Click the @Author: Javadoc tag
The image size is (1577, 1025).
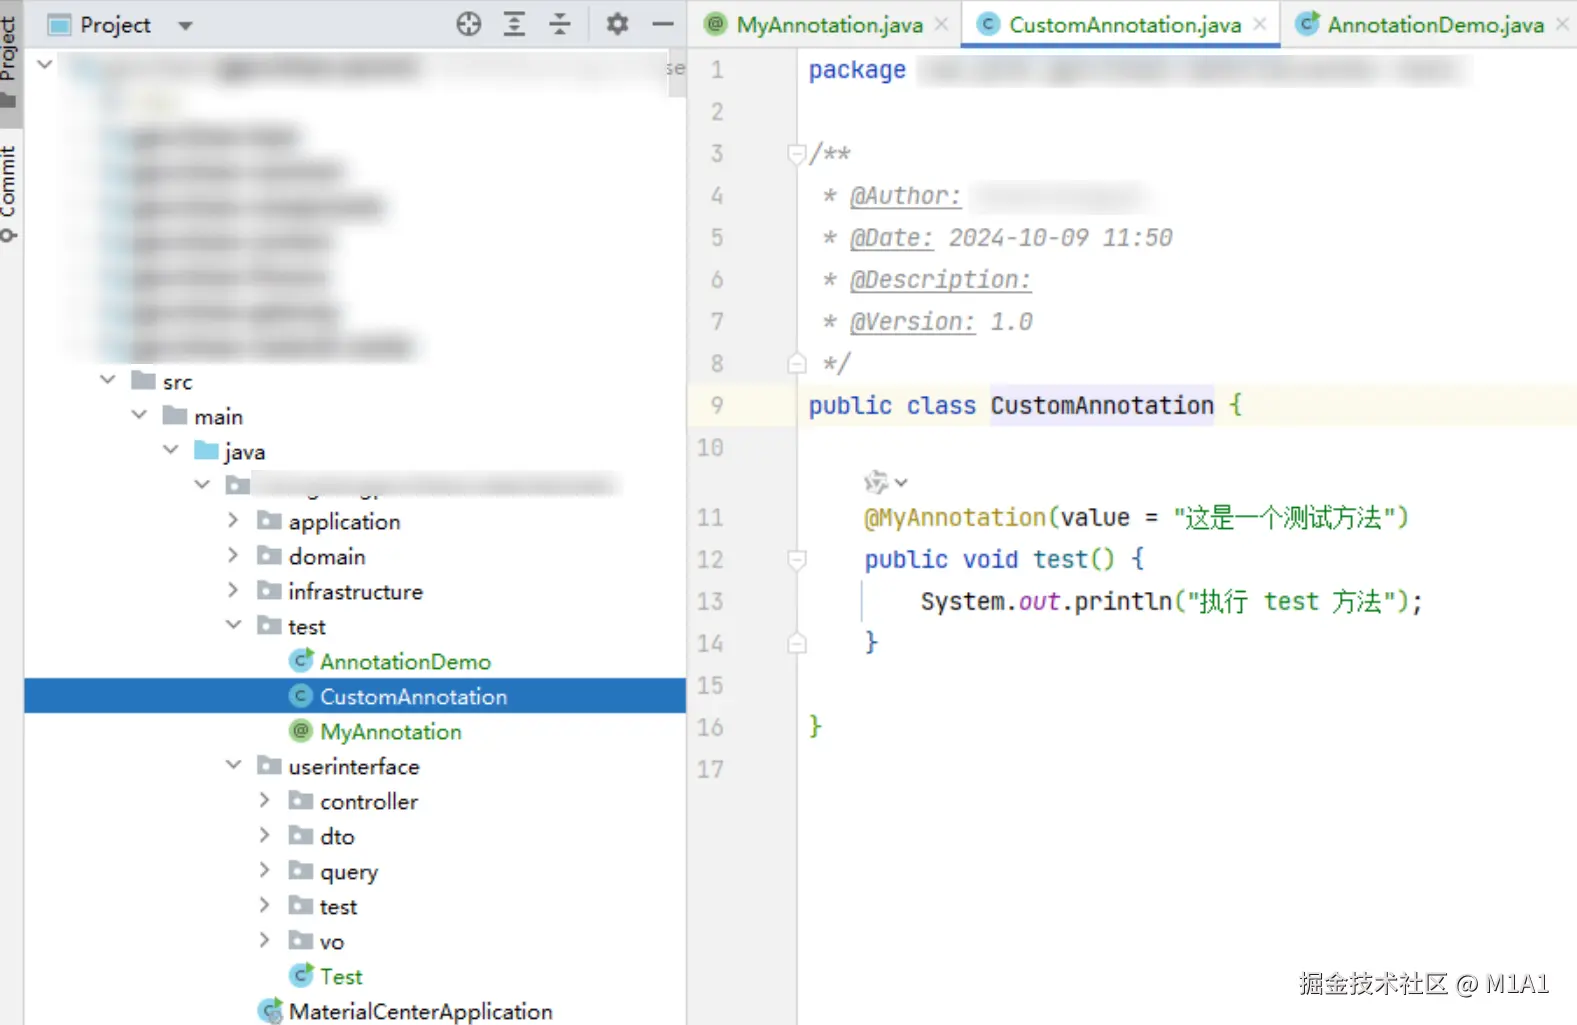coord(905,196)
